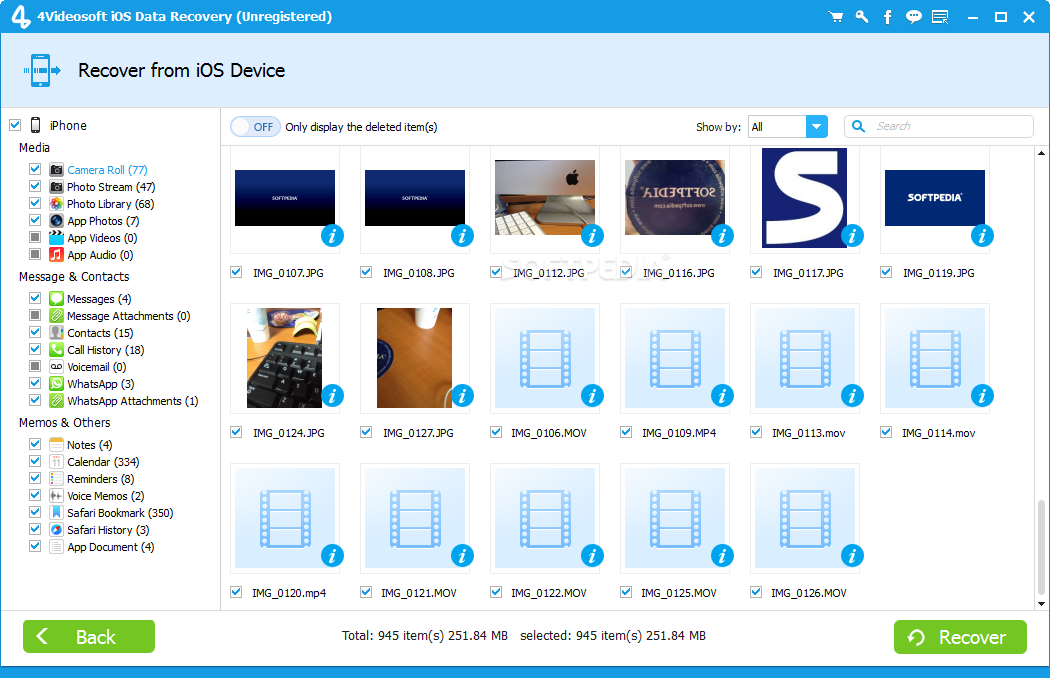Click the Back button
This screenshot has width=1050, height=678.
(x=89, y=636)
